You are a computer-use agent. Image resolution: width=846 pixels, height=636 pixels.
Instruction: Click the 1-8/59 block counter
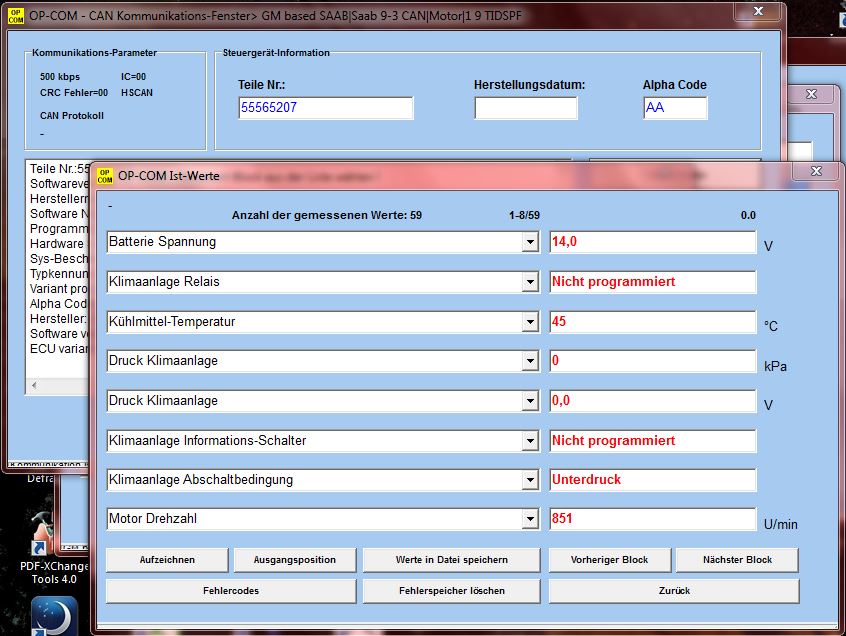tap(524, 215)
